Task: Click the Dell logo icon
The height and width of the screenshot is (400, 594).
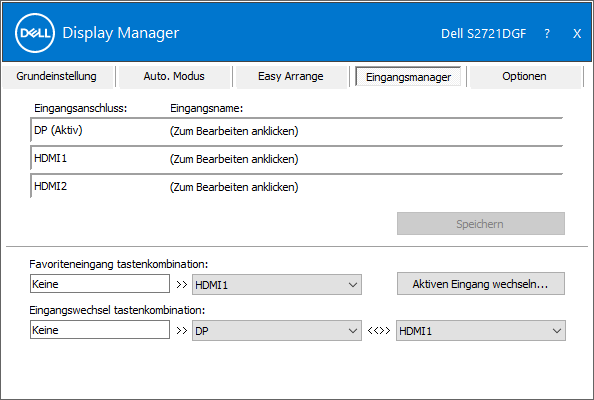Action: (x=35, y=33)
